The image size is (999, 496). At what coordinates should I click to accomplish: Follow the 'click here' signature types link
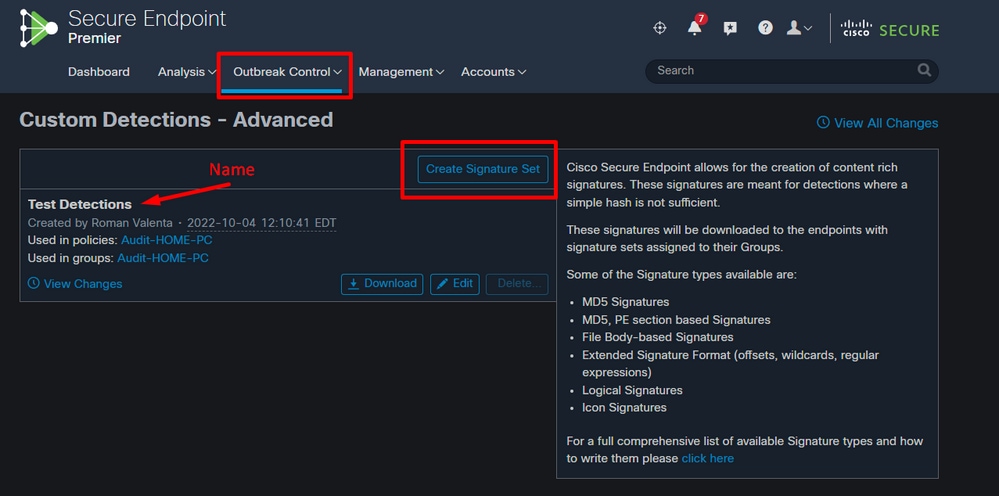707,458
